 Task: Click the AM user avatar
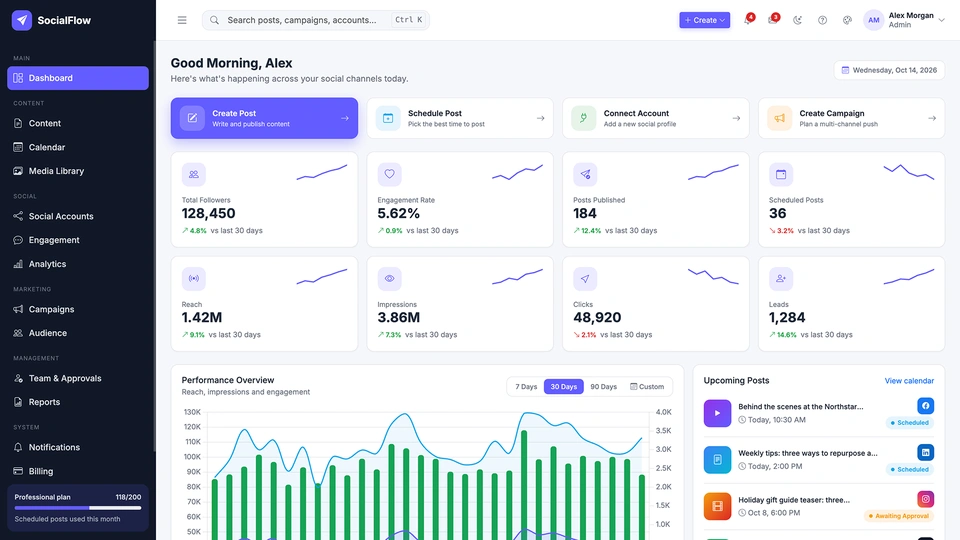click(874, 20)
